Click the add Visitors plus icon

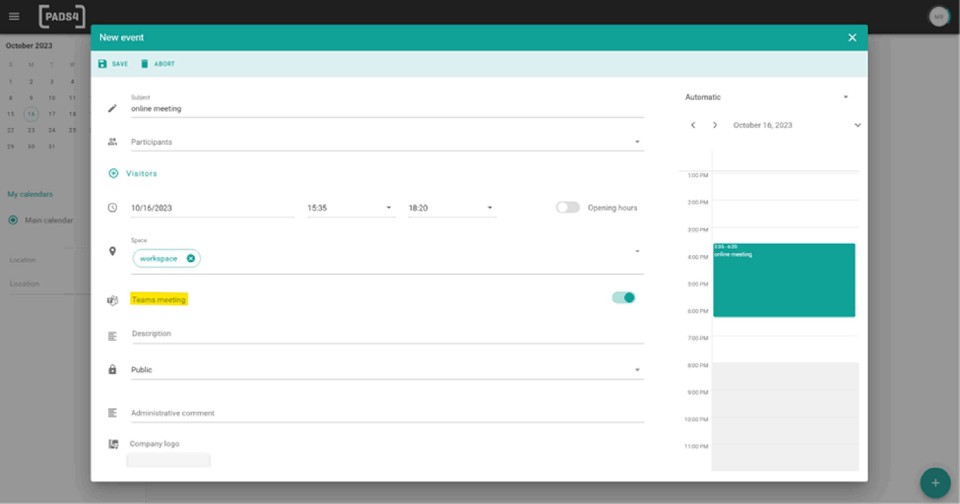point(113,173)
